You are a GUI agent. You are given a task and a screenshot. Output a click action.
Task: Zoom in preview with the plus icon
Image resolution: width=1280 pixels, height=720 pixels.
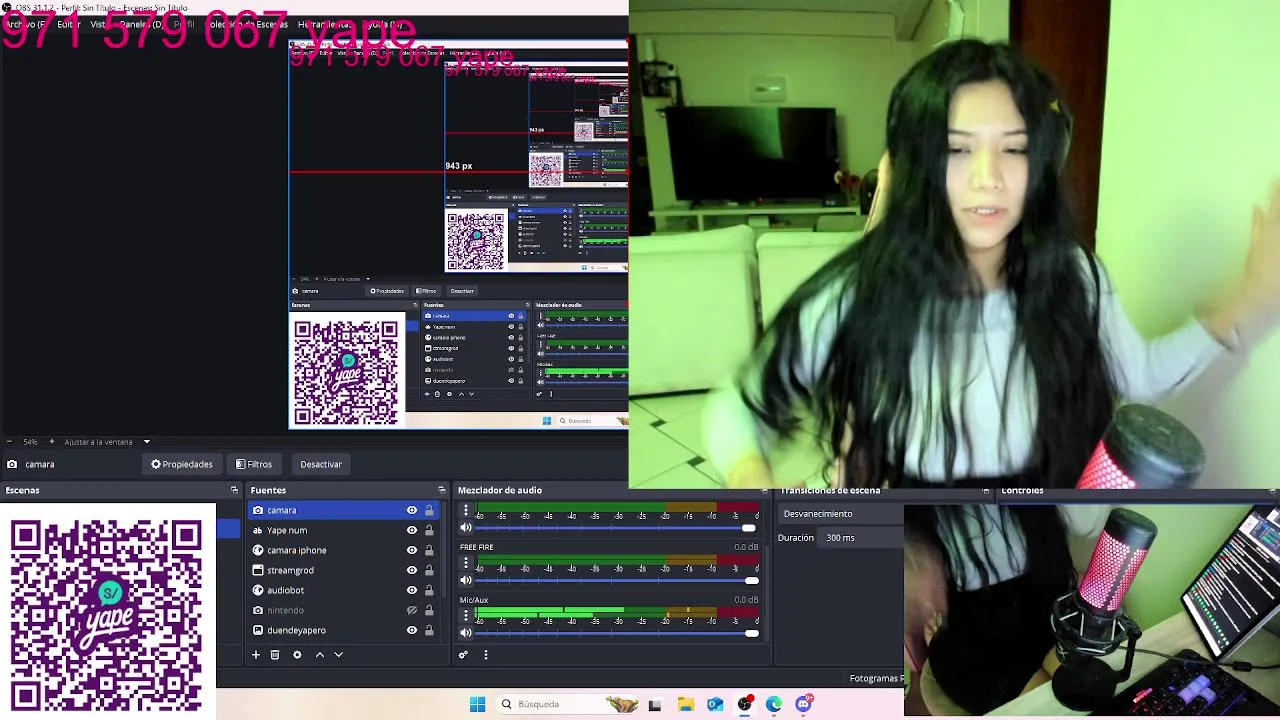coord(52,442)
